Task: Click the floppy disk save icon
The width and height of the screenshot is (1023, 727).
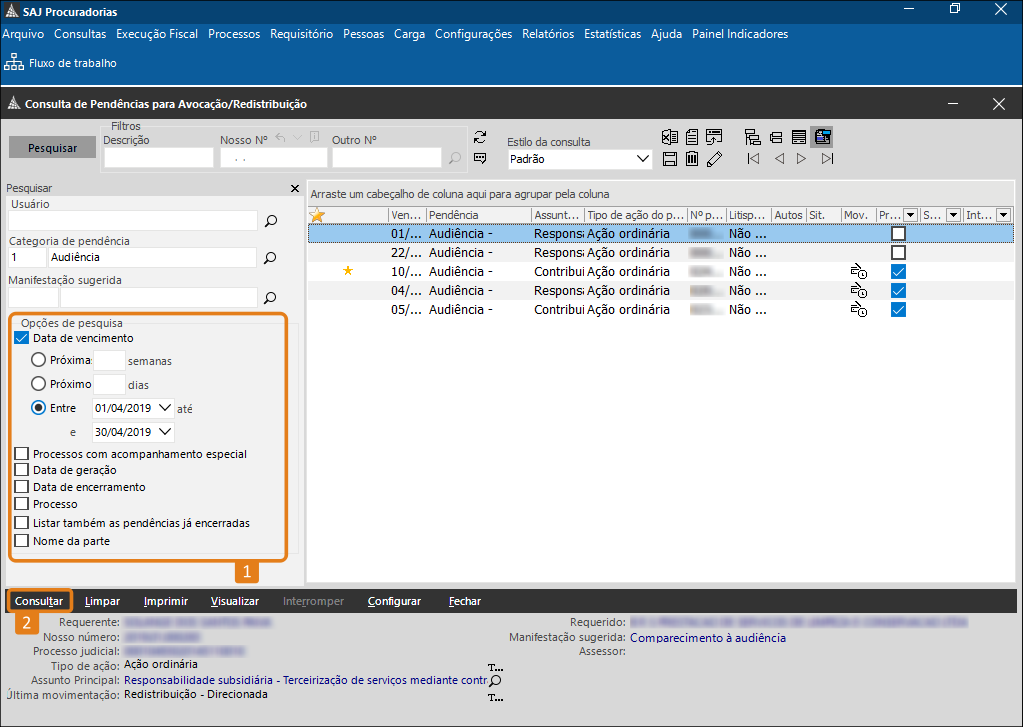Action: pyautogui.click(x=670, y=158)
